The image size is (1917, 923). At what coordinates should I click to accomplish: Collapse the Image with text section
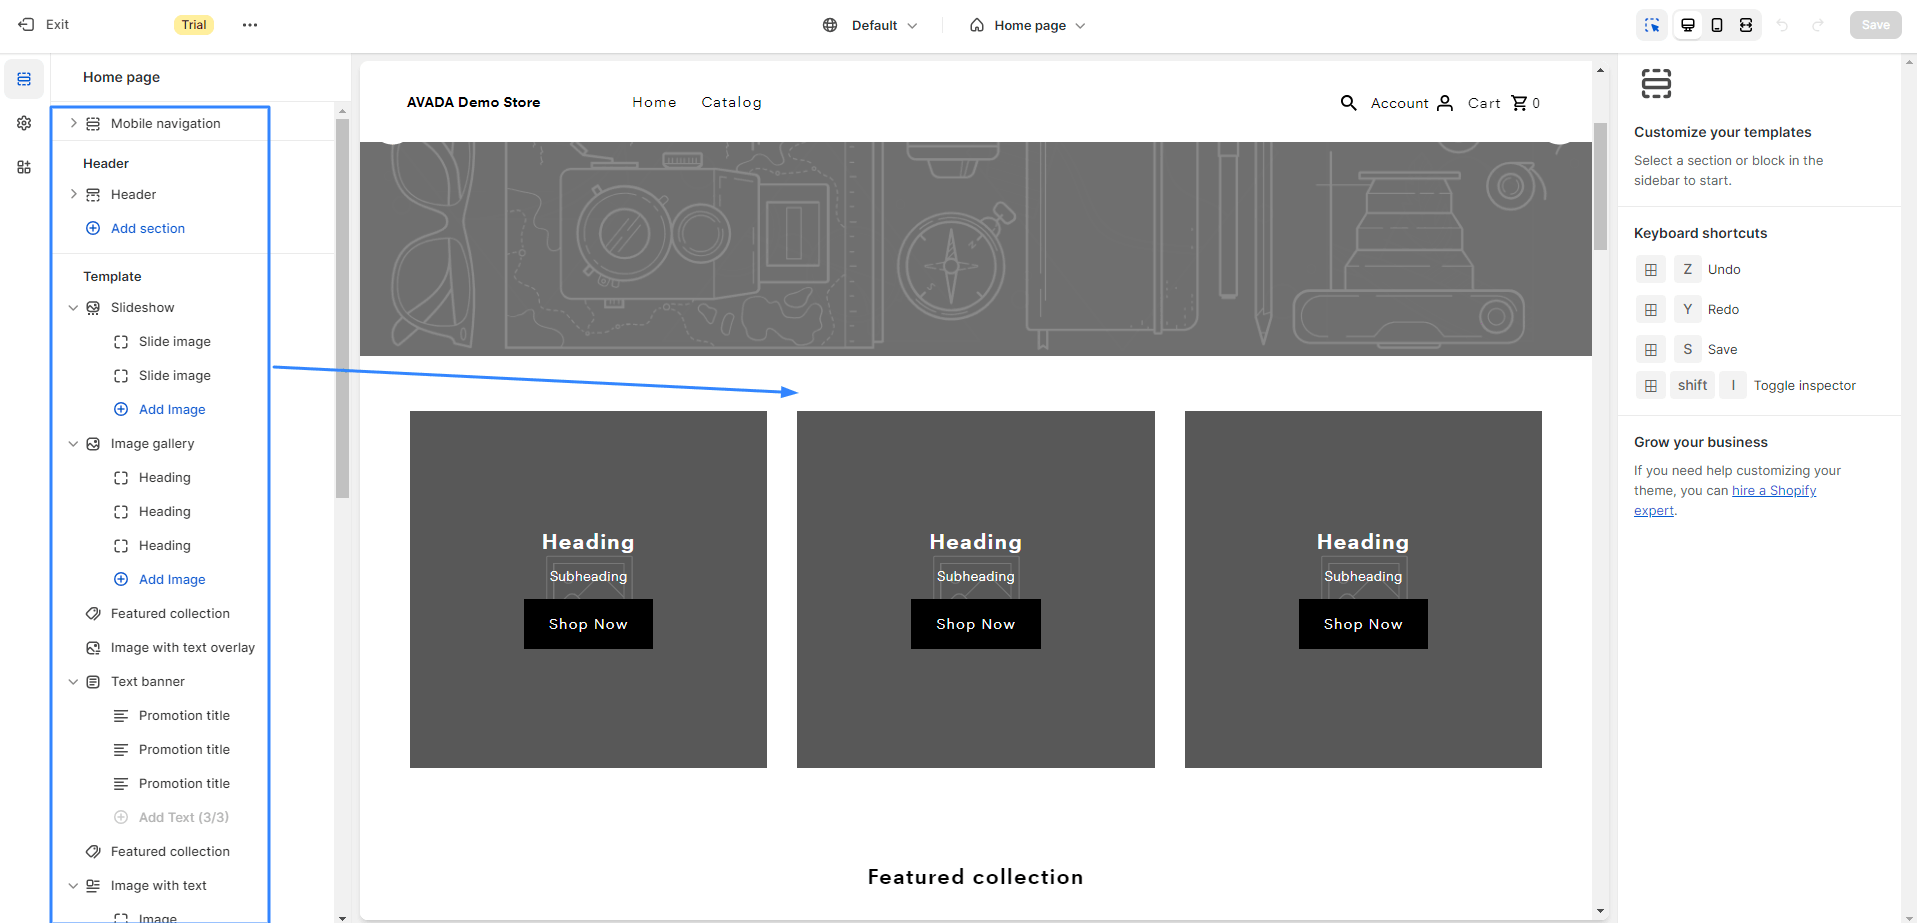click(x=73, y=886)
